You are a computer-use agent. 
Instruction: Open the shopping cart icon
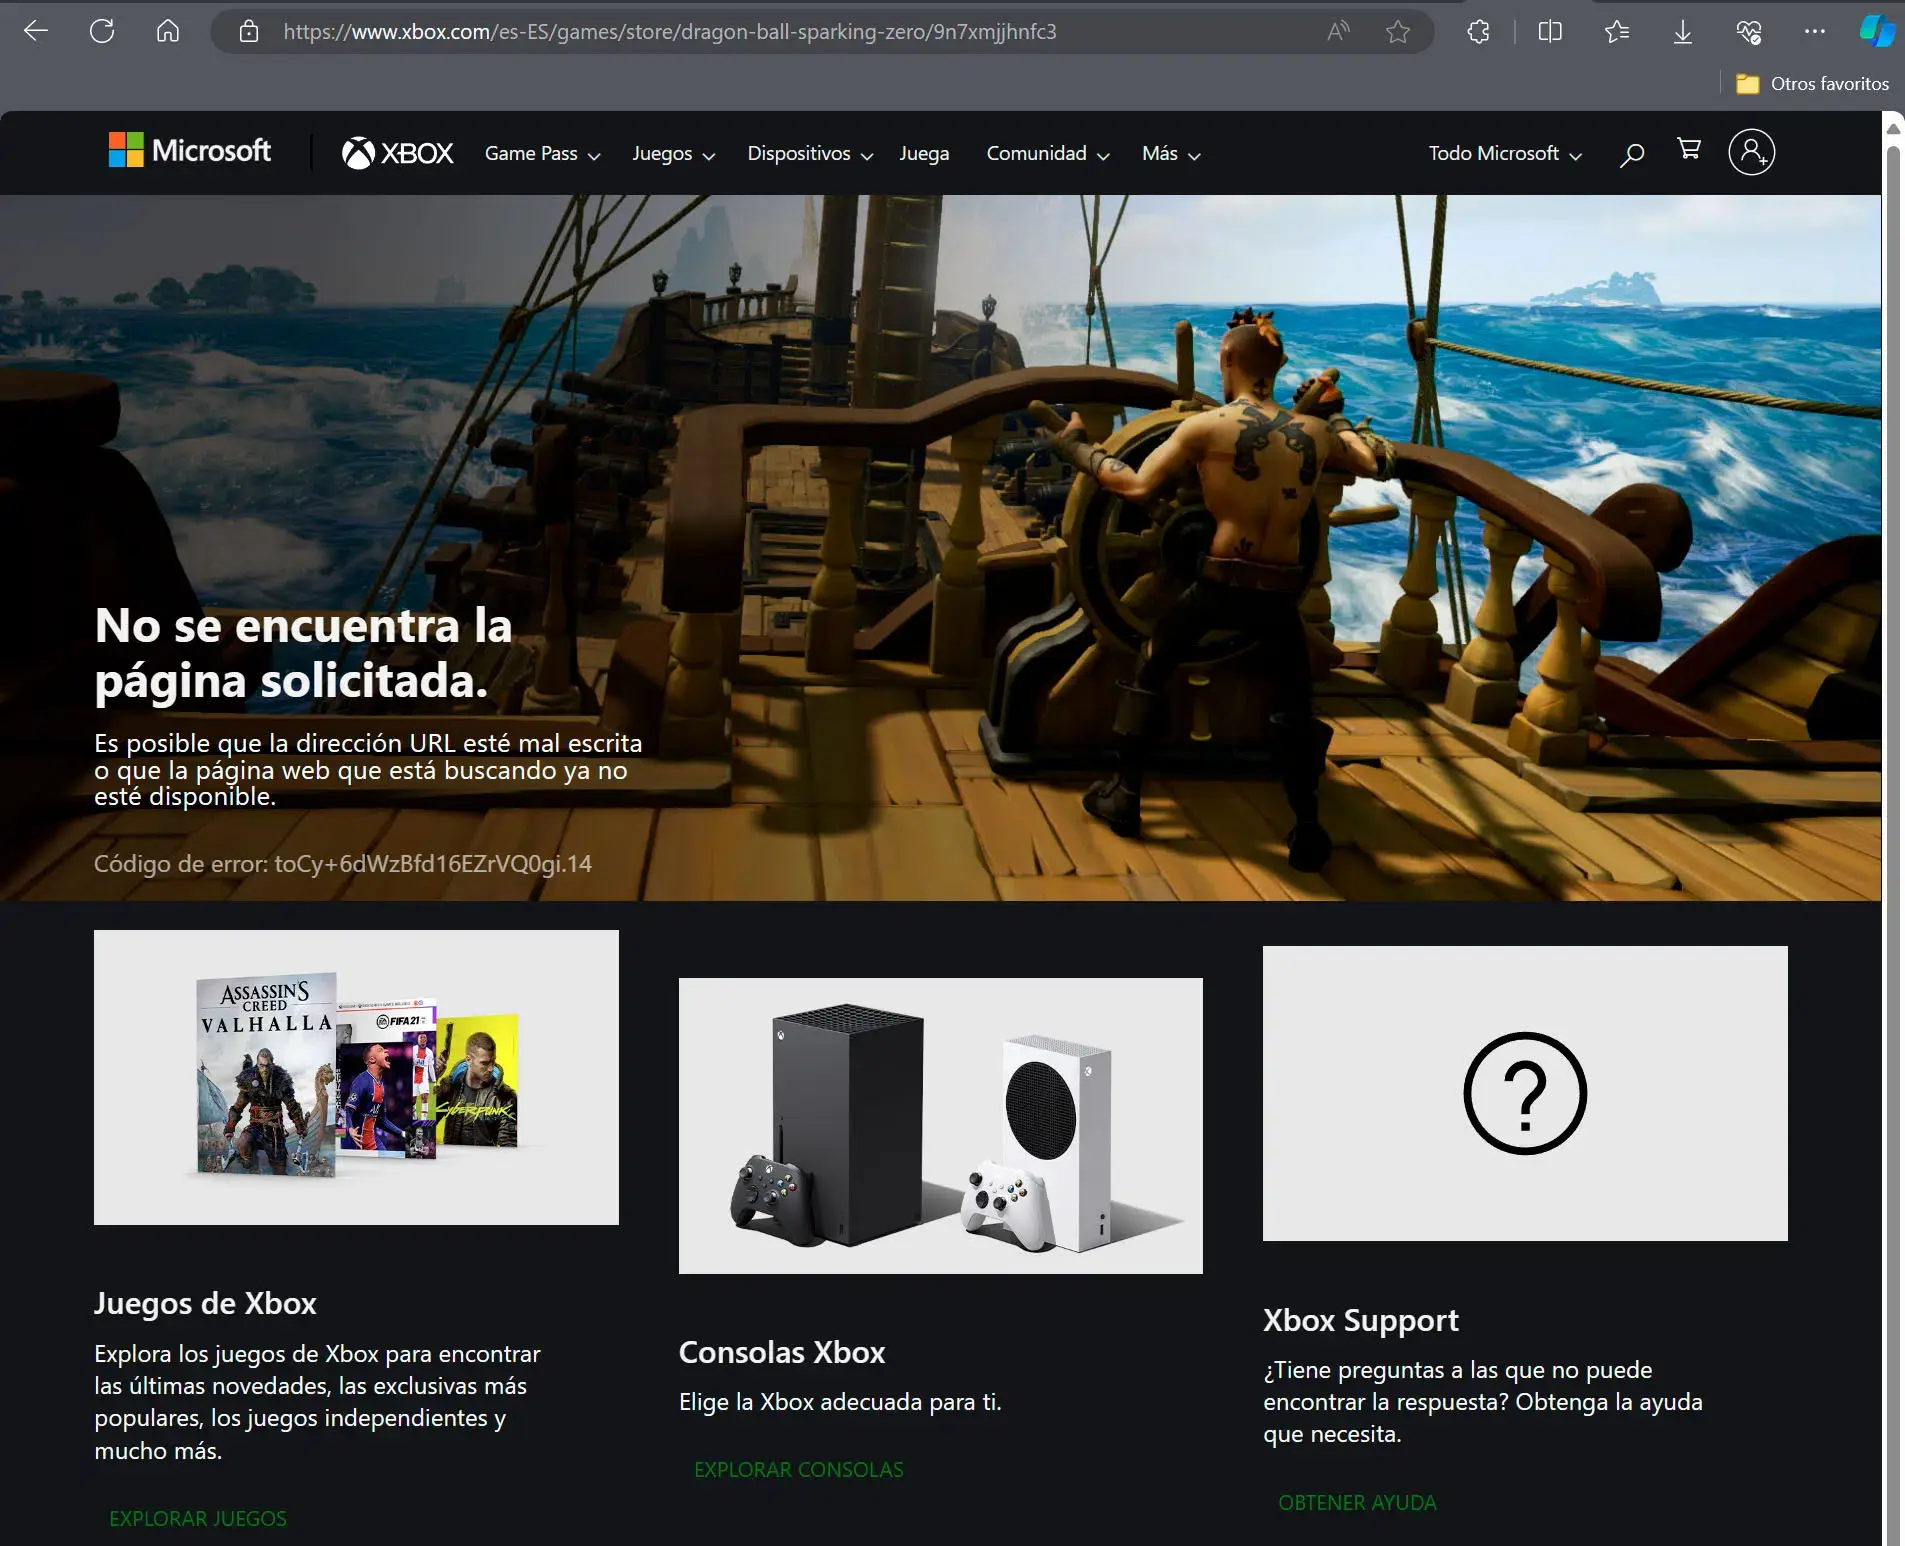(1689, 149)
